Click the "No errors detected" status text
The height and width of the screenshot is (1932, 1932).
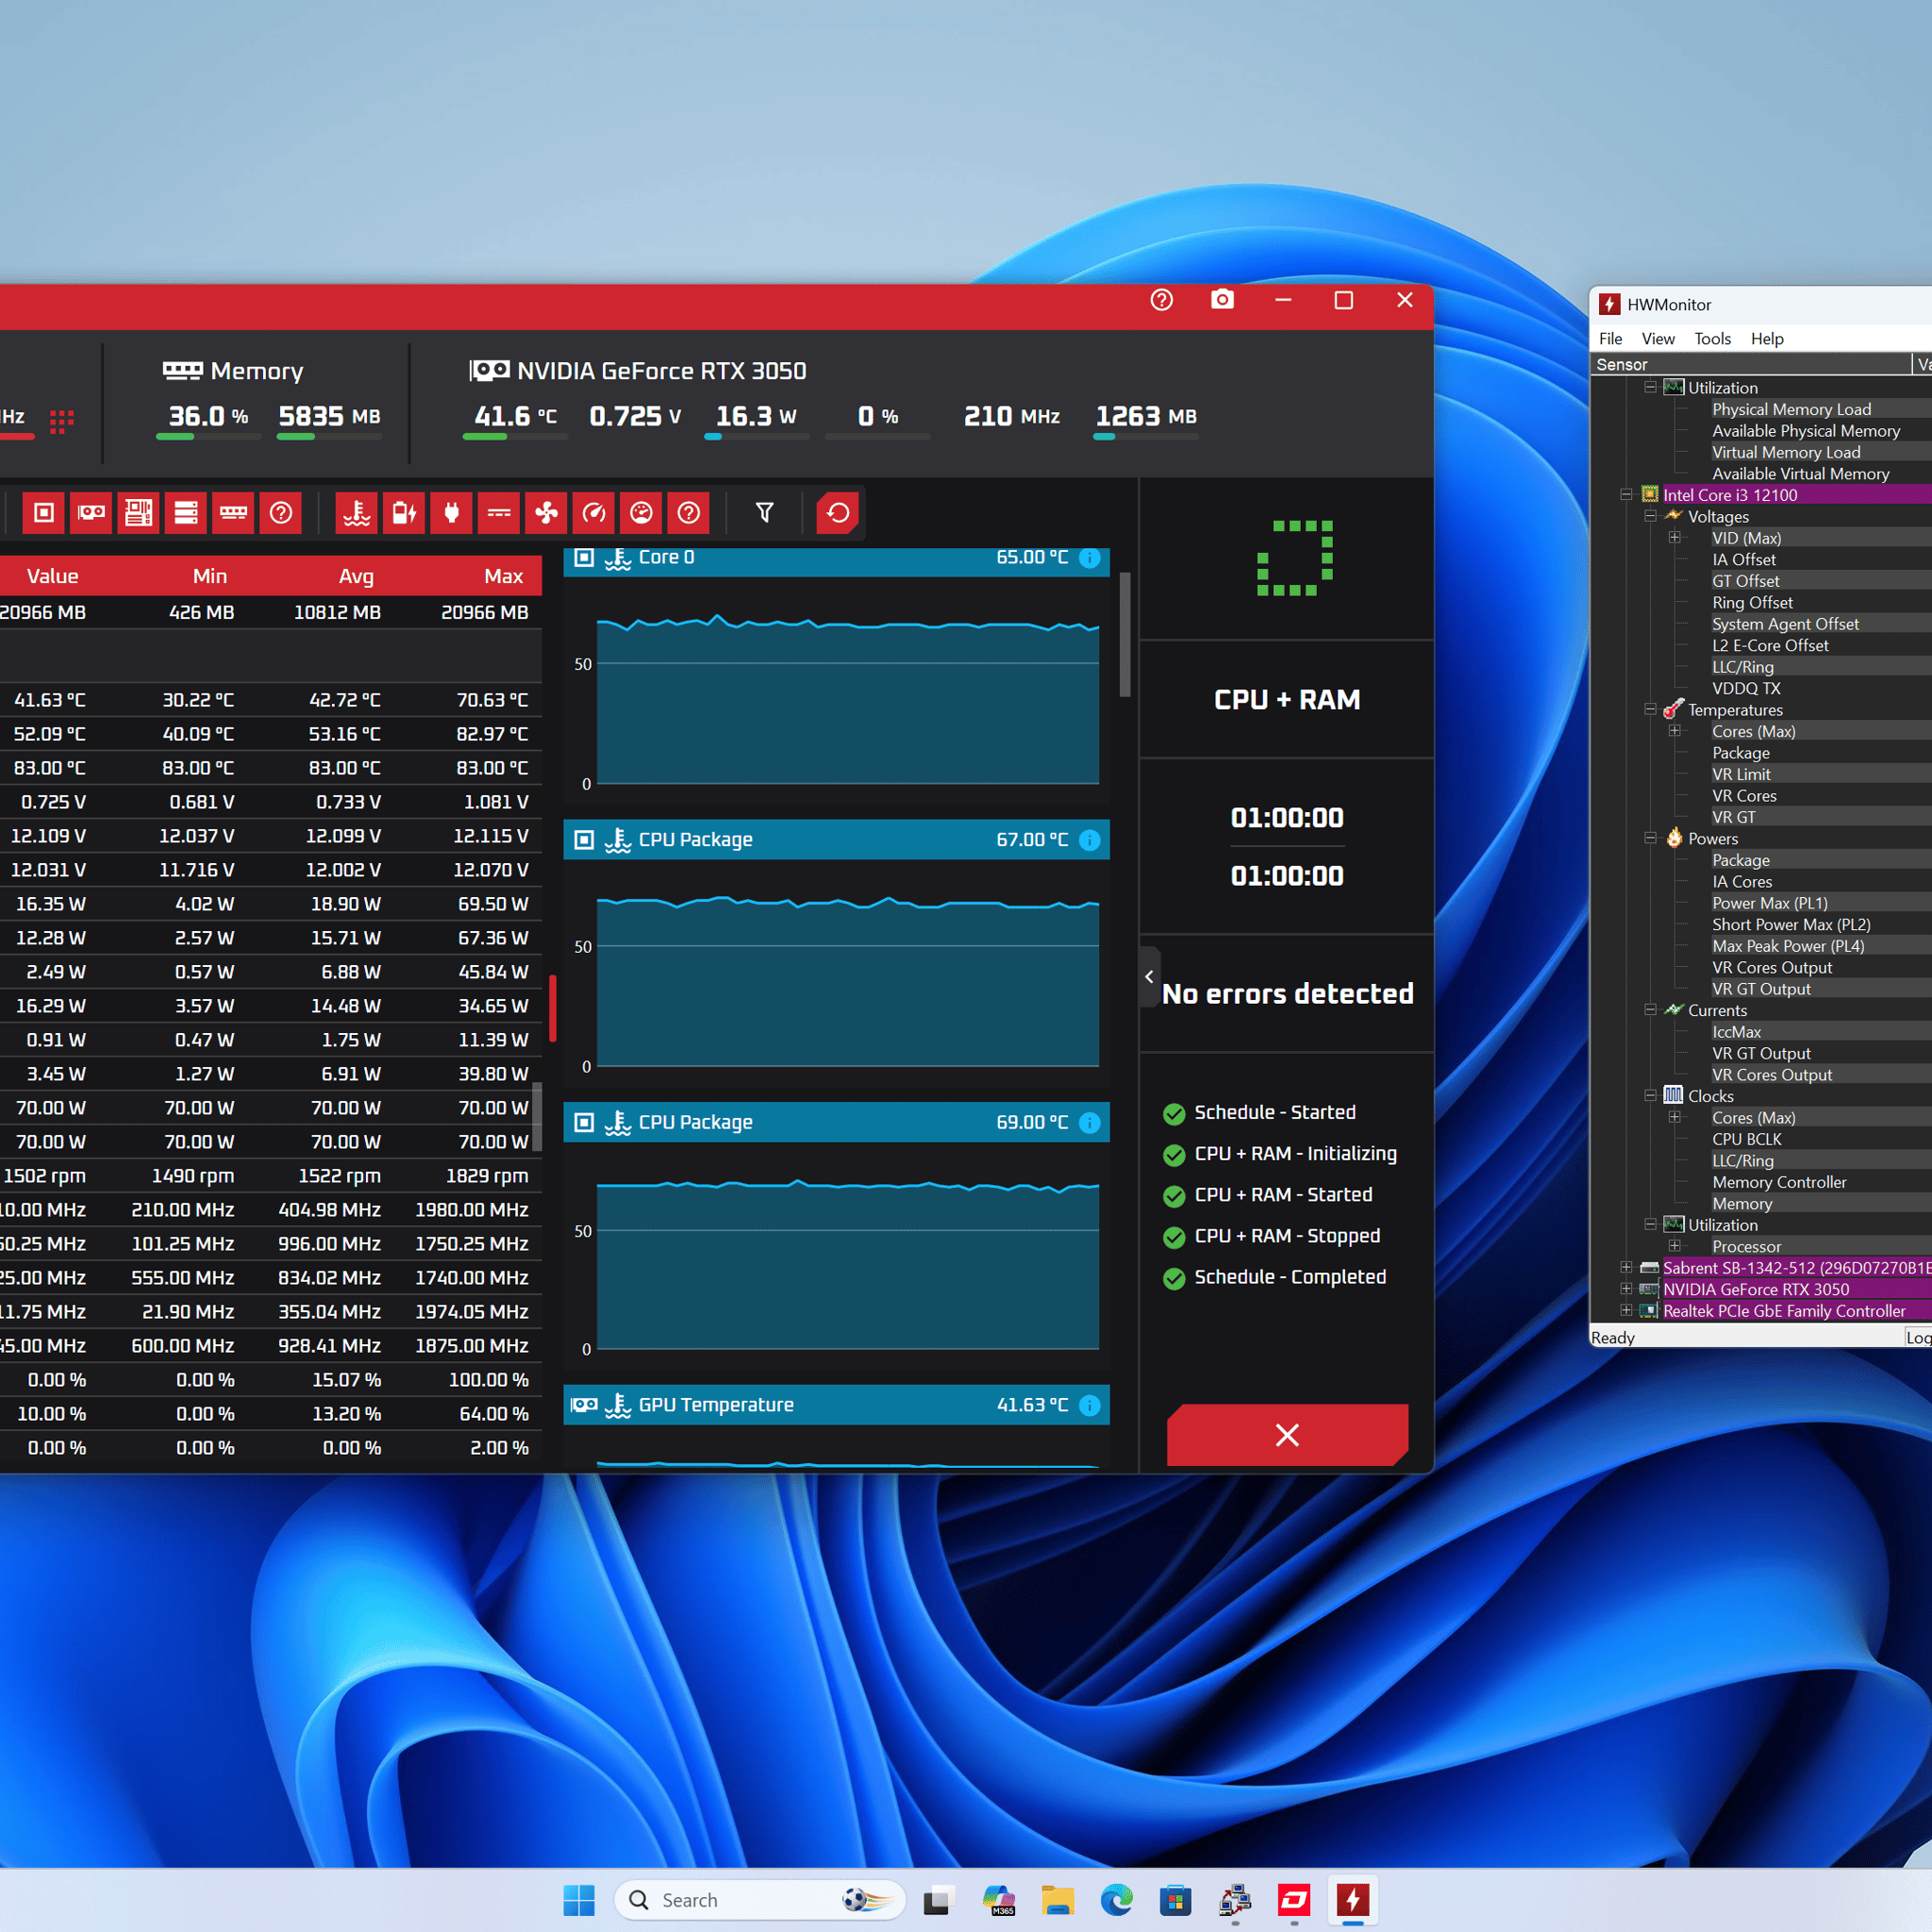[1287, 993]
